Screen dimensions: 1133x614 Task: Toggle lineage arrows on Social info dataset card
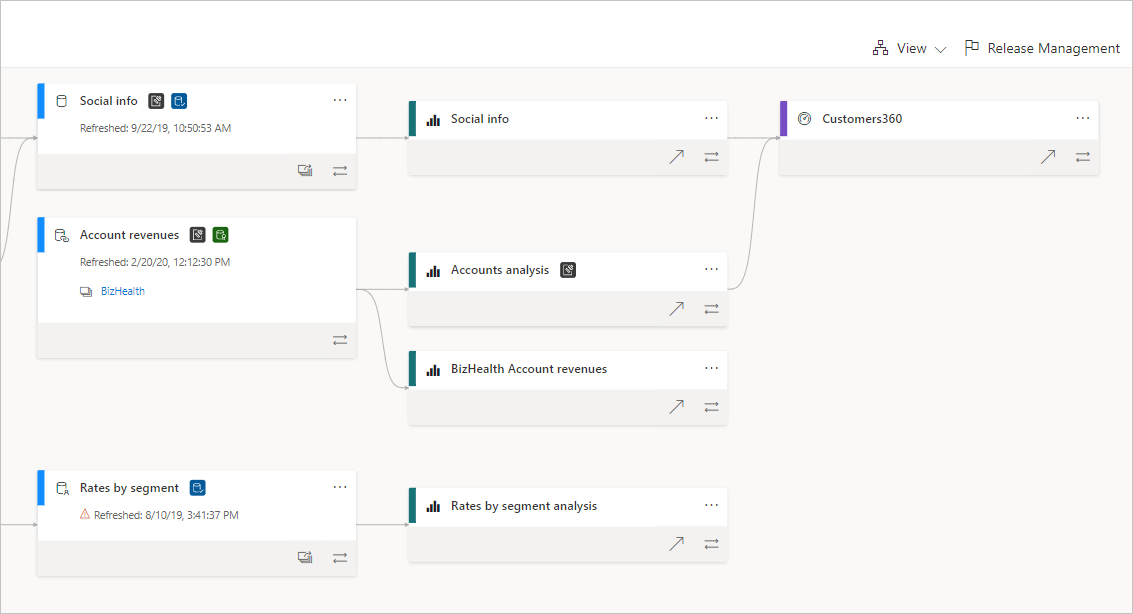coord(340,170)
